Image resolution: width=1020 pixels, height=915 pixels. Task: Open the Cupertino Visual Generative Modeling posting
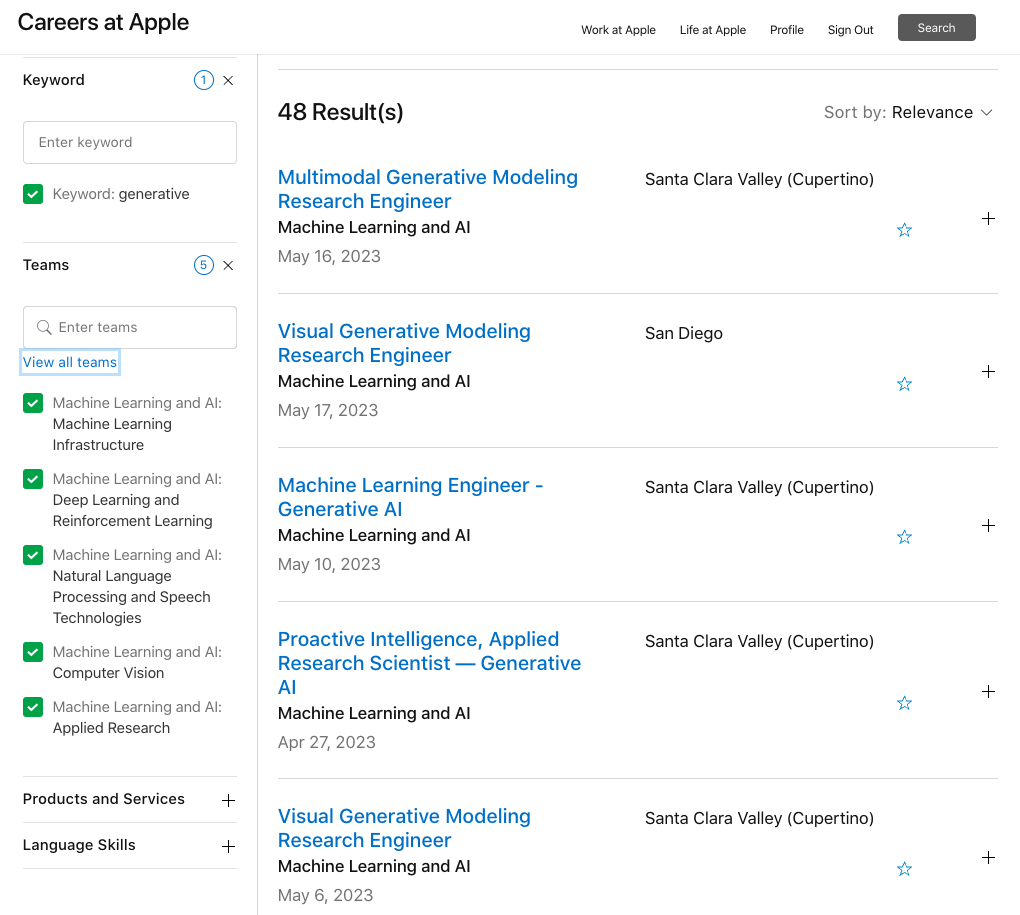404,829
